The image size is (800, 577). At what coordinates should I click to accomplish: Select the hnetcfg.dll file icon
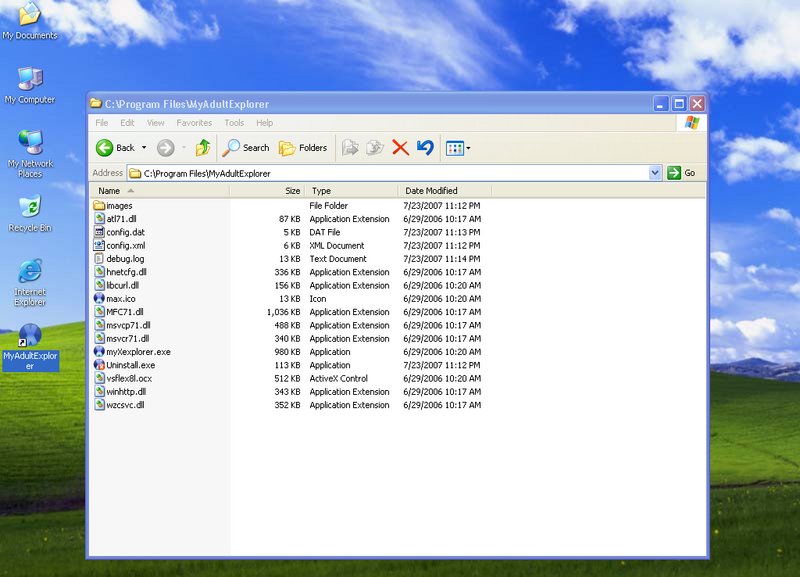coord(99,272)
